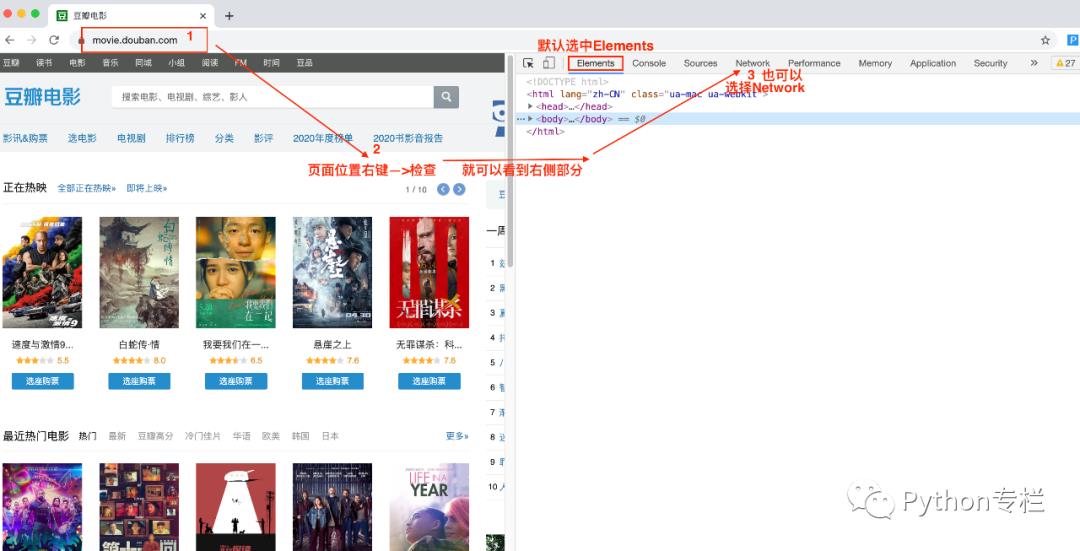Open 音乐 in the top Douban bar
Image resolution: width=1080 pixels, height=551 pixels.
110,63
